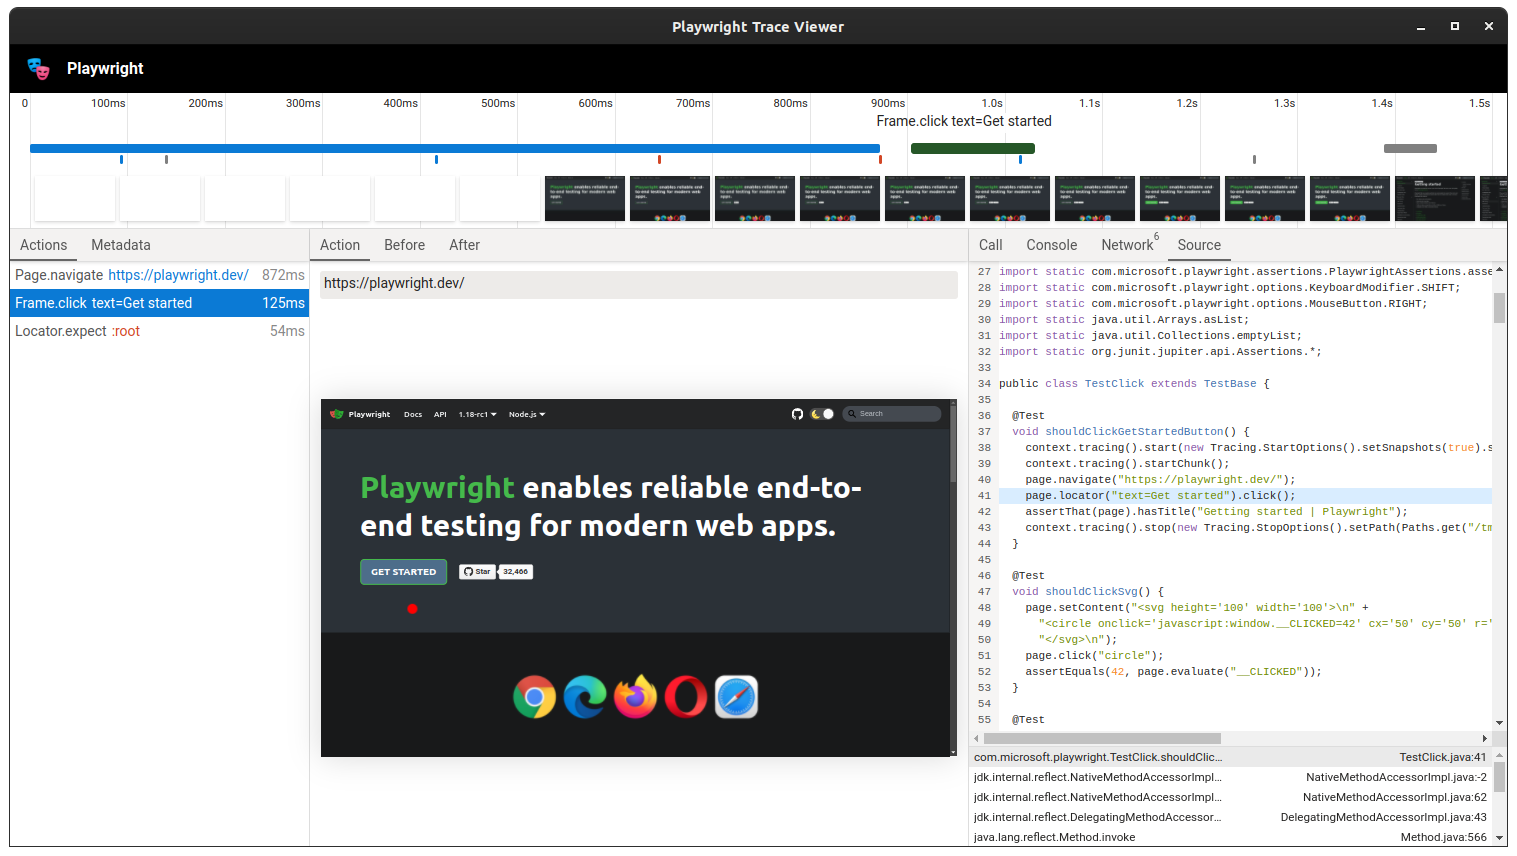Image resolution: width=1517 pixels, height=856 pixels.
Task: Click the GitHub Star button
Action: (x=478, y=572)
